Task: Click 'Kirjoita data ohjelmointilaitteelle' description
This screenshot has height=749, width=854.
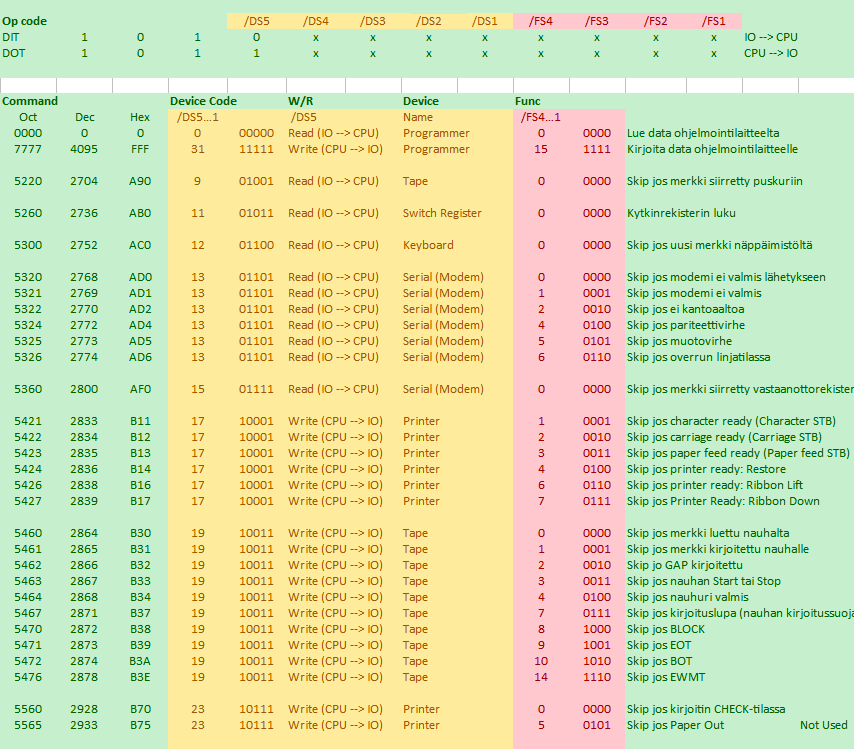Action: coord(712,149)
